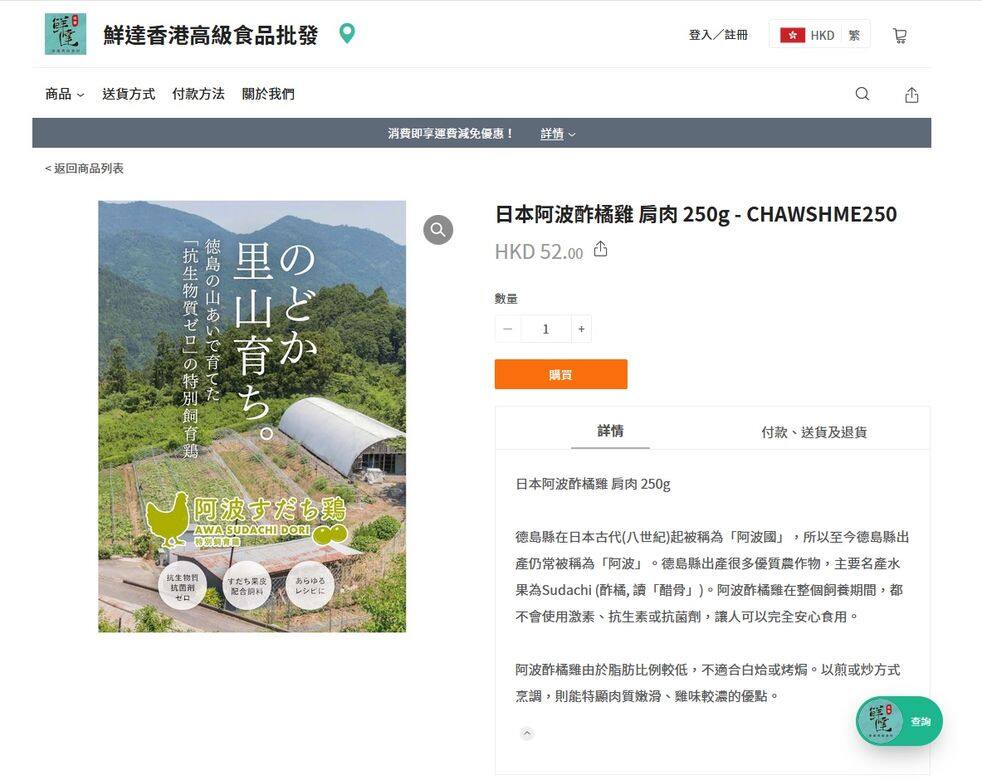
Task: Click the store name 鮮達香港高級食品批發
Action: (x=210, y=34)
